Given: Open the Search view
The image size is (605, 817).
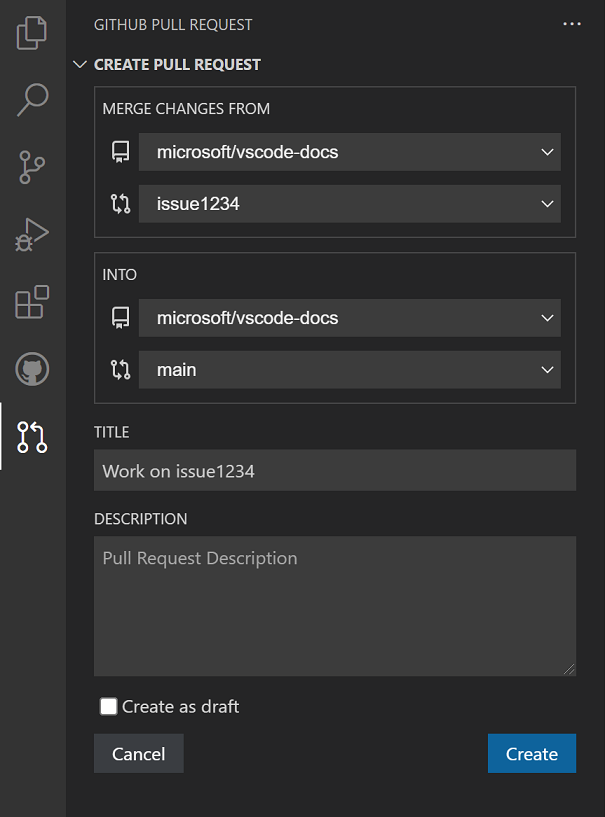Looking at the screenshot, I should (31, 100).
